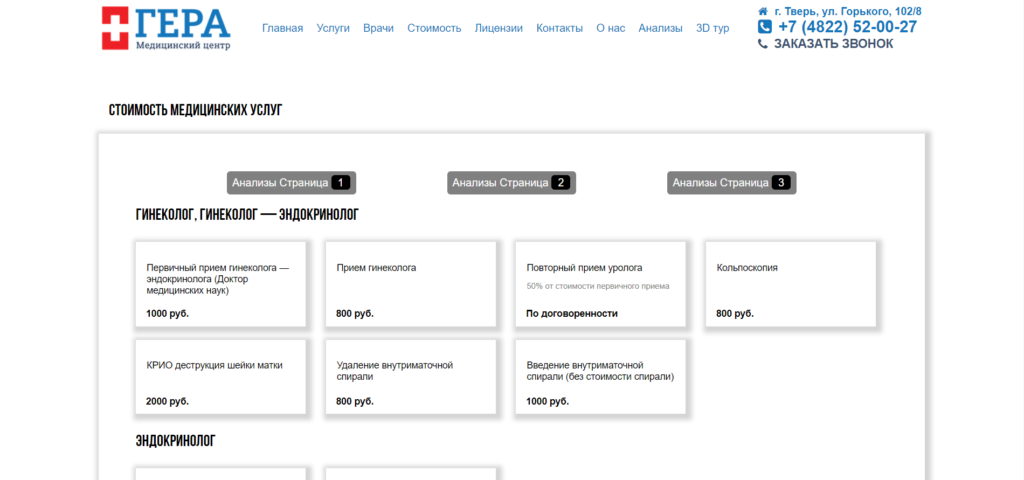Click the home icon beside the Тверь address
The width and height of the screenshot is (1024, 480).
763,11
